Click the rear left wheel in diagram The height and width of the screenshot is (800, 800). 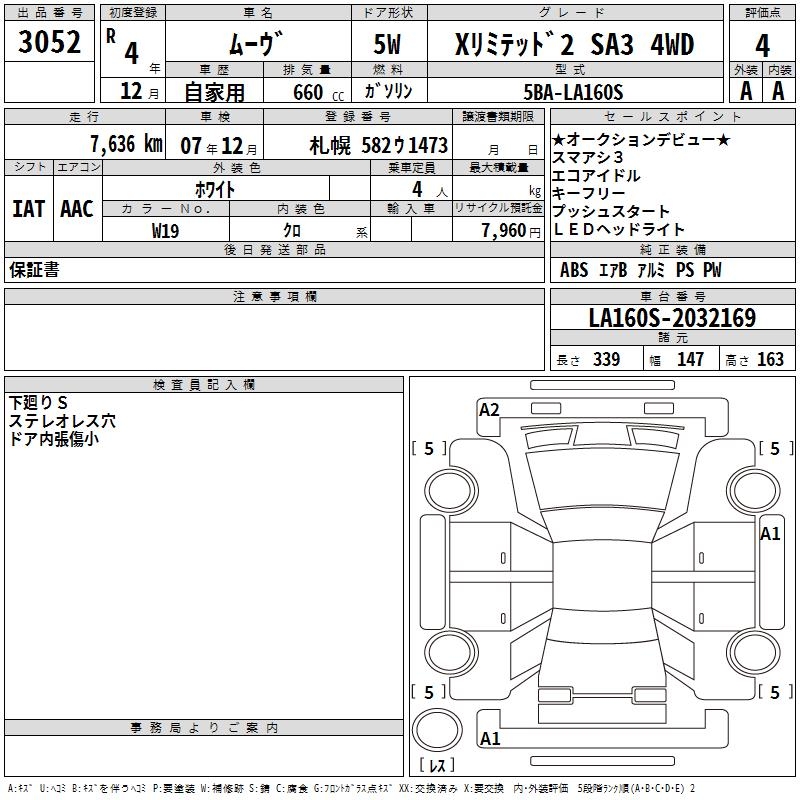451,652
